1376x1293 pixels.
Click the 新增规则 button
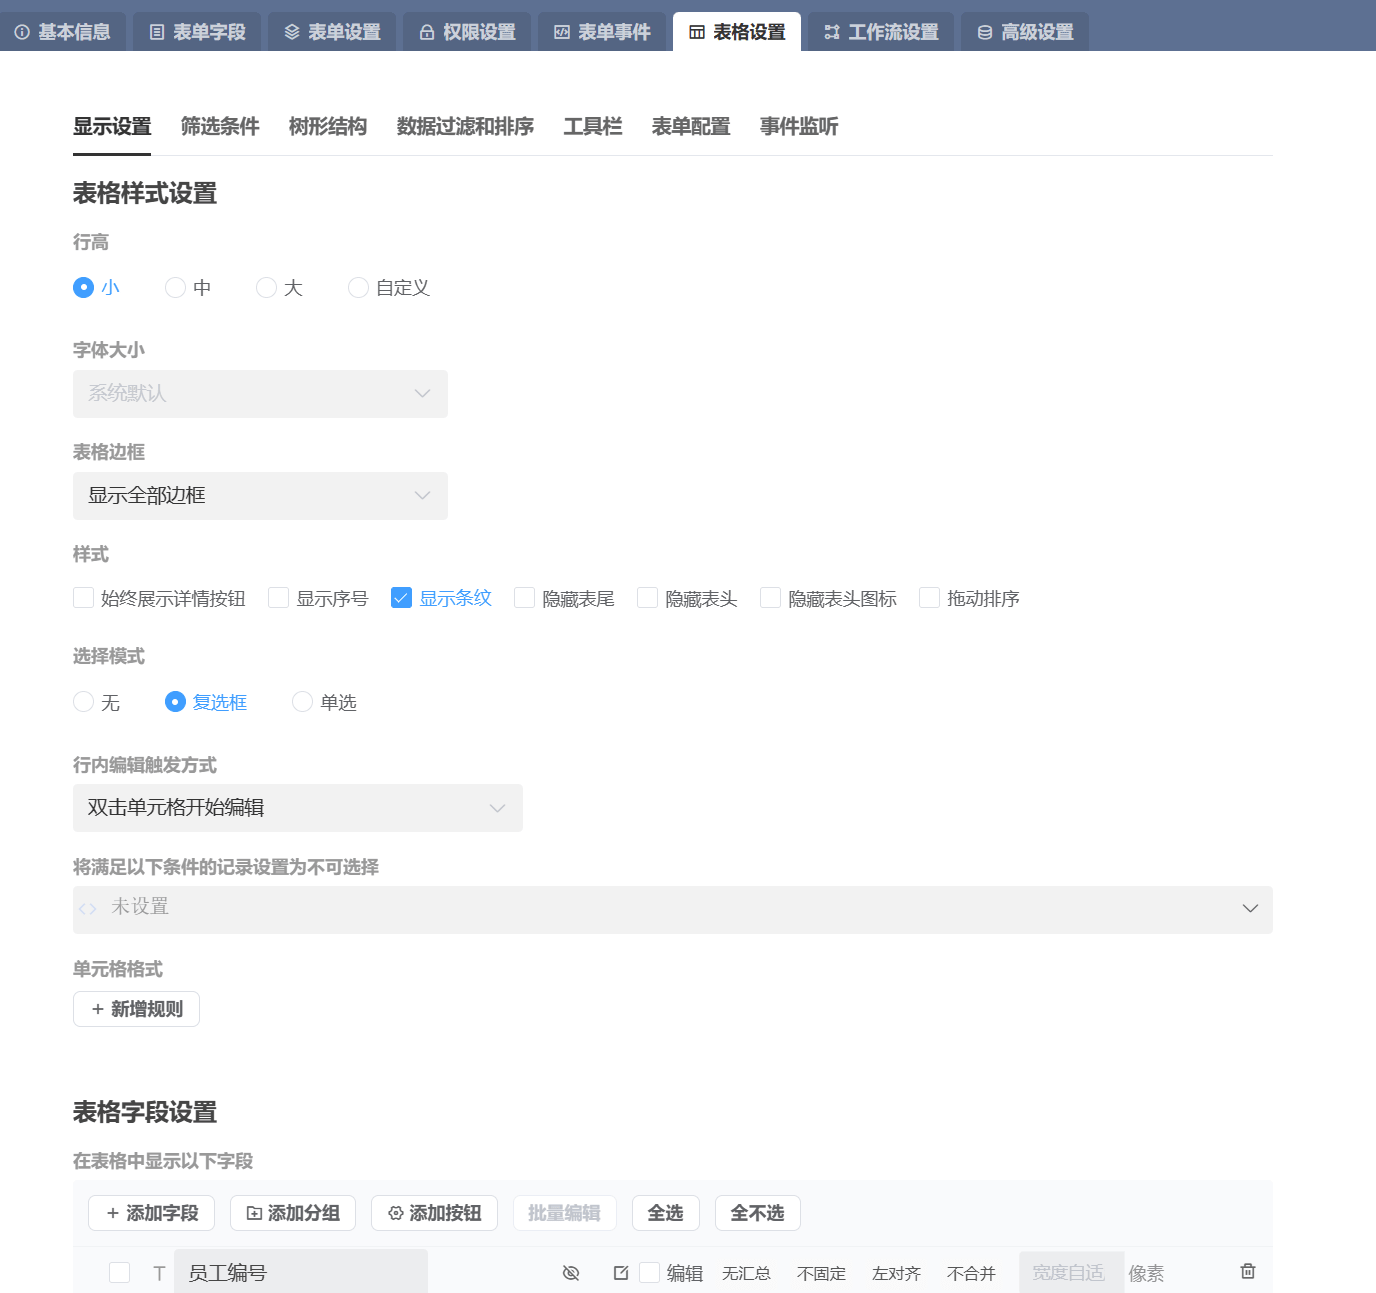[x=136, y=1009]
